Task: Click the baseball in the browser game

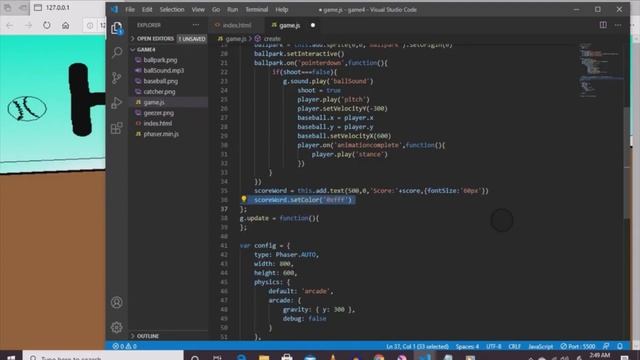Action: pos(27,109)
